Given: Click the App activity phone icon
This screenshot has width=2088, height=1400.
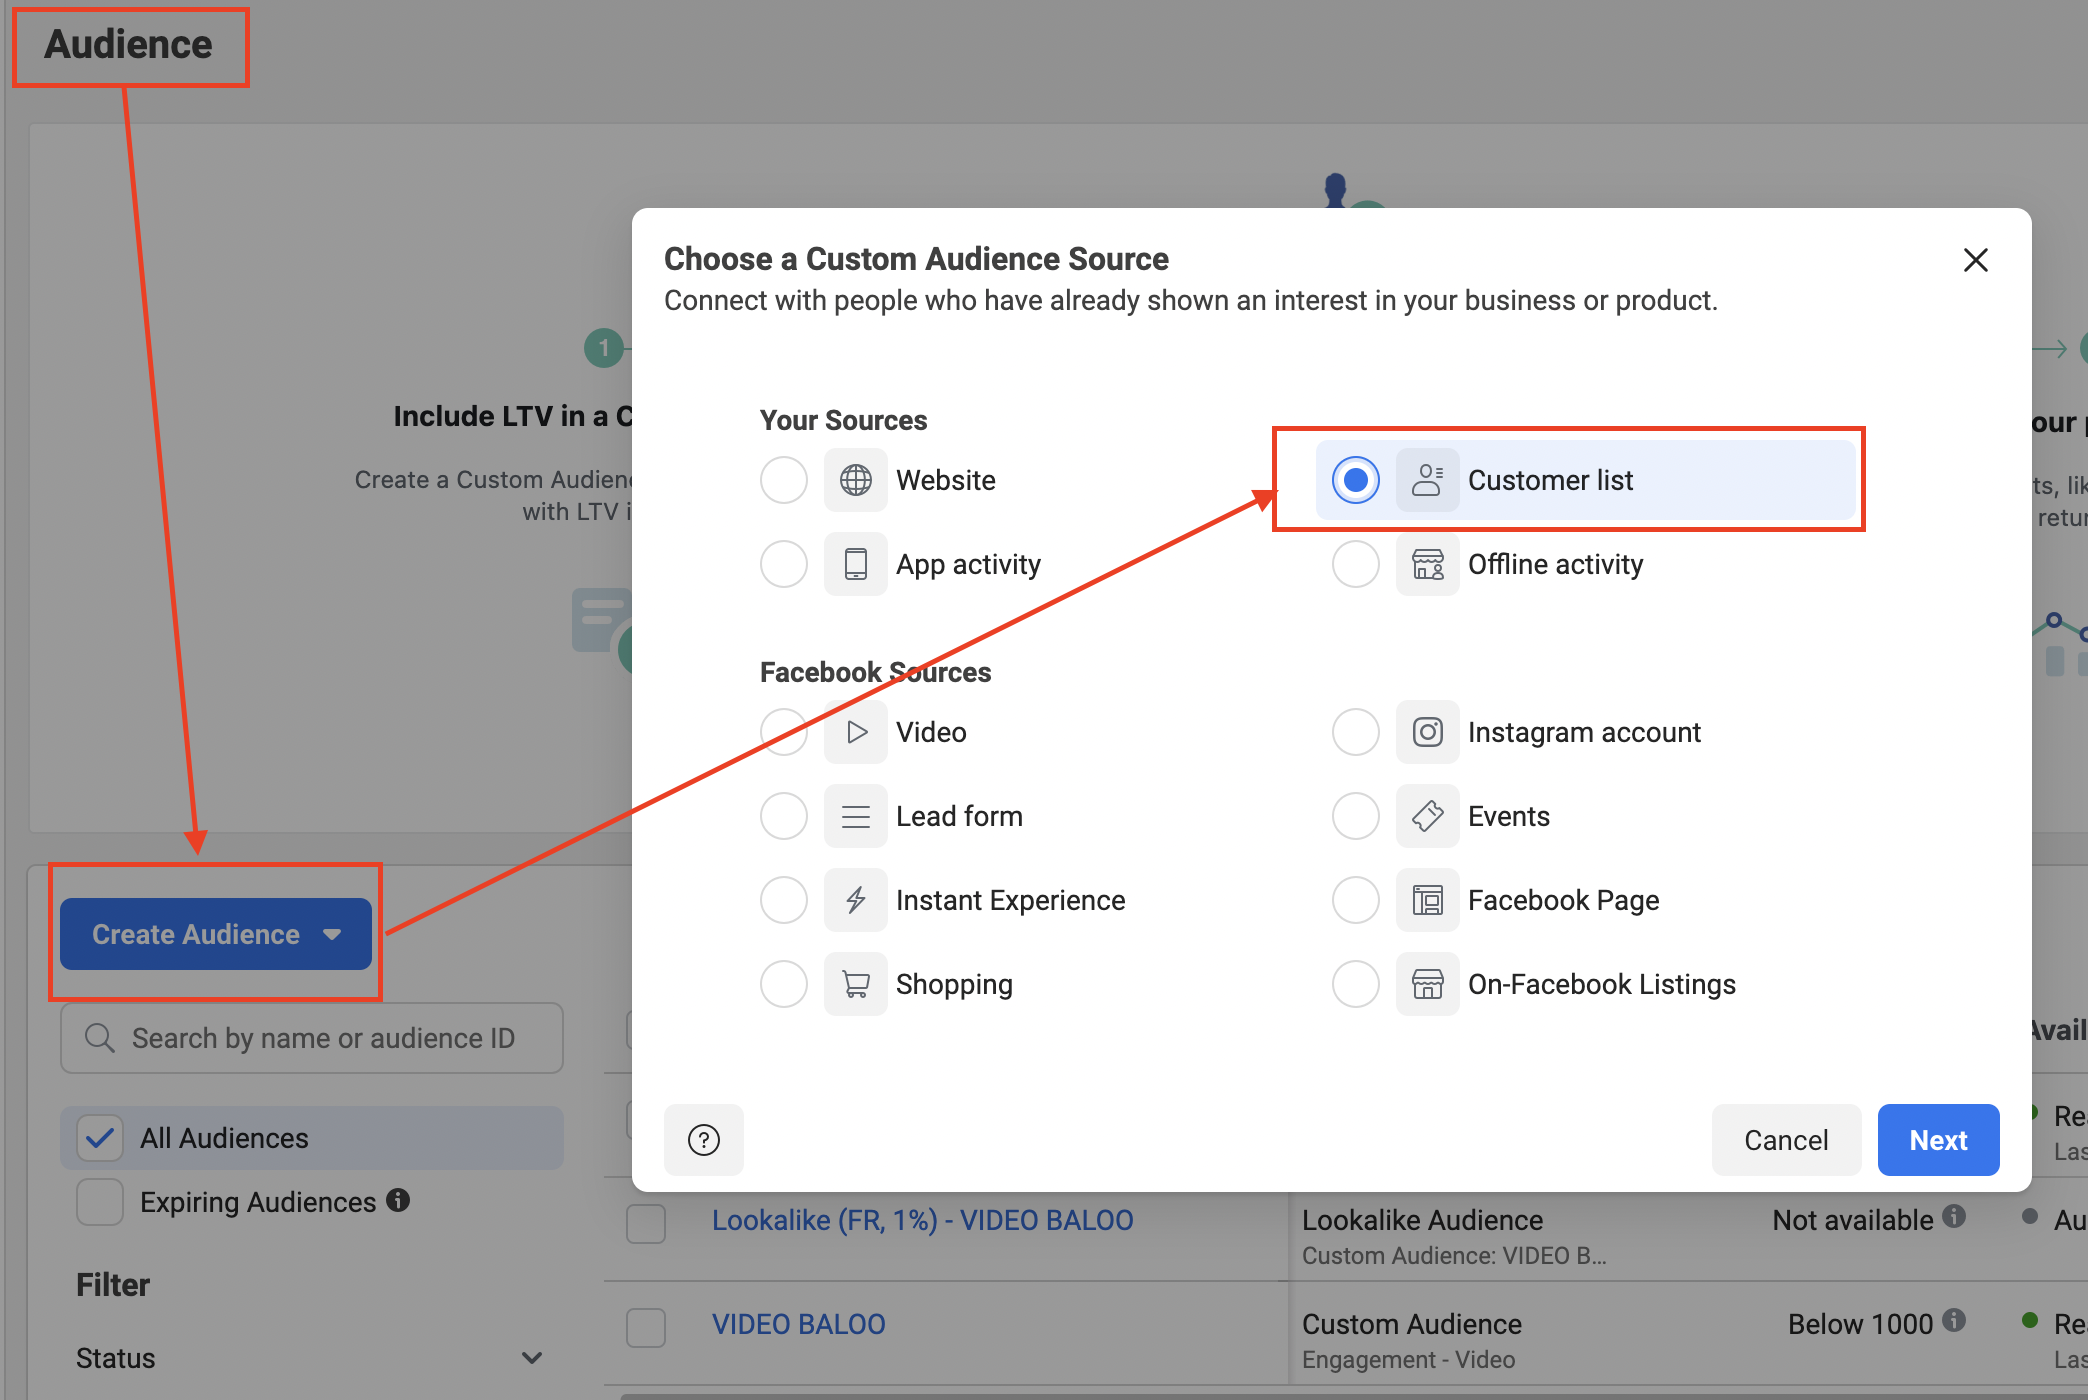Looking at the screenshot, I should 856,564.
